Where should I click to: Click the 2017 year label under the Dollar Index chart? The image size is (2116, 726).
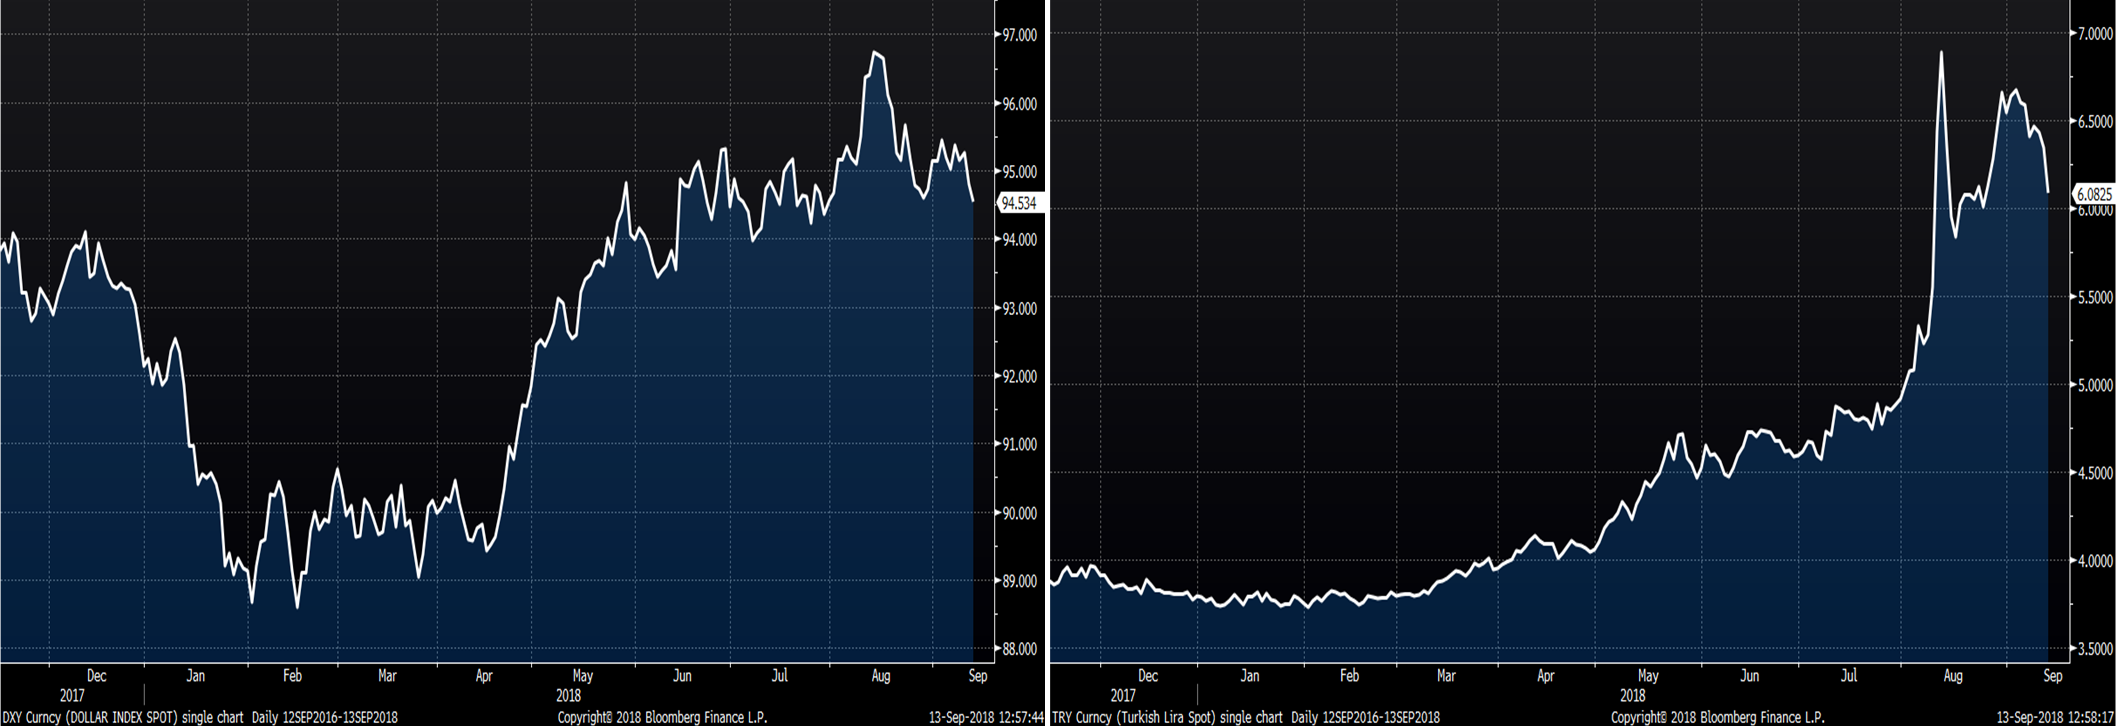72,695
